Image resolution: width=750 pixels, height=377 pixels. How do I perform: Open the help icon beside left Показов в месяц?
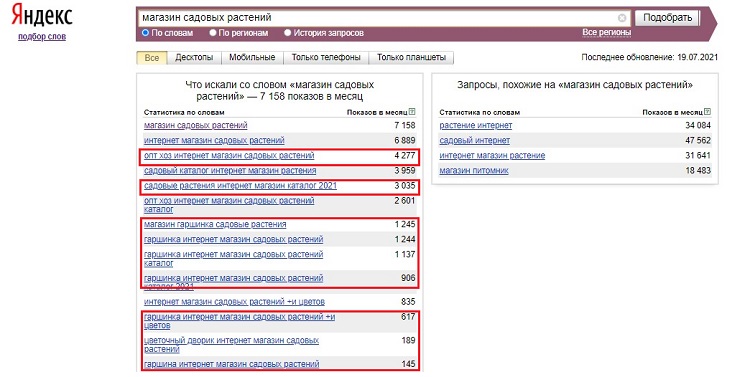(x=412, y=112)
